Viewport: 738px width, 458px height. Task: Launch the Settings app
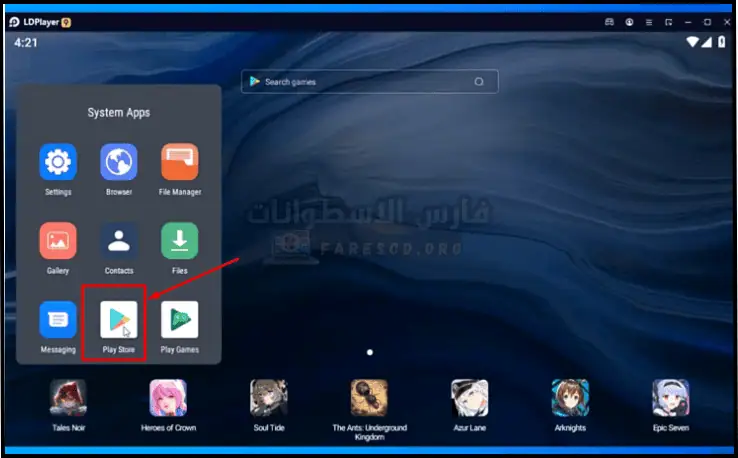coord(58,162)
